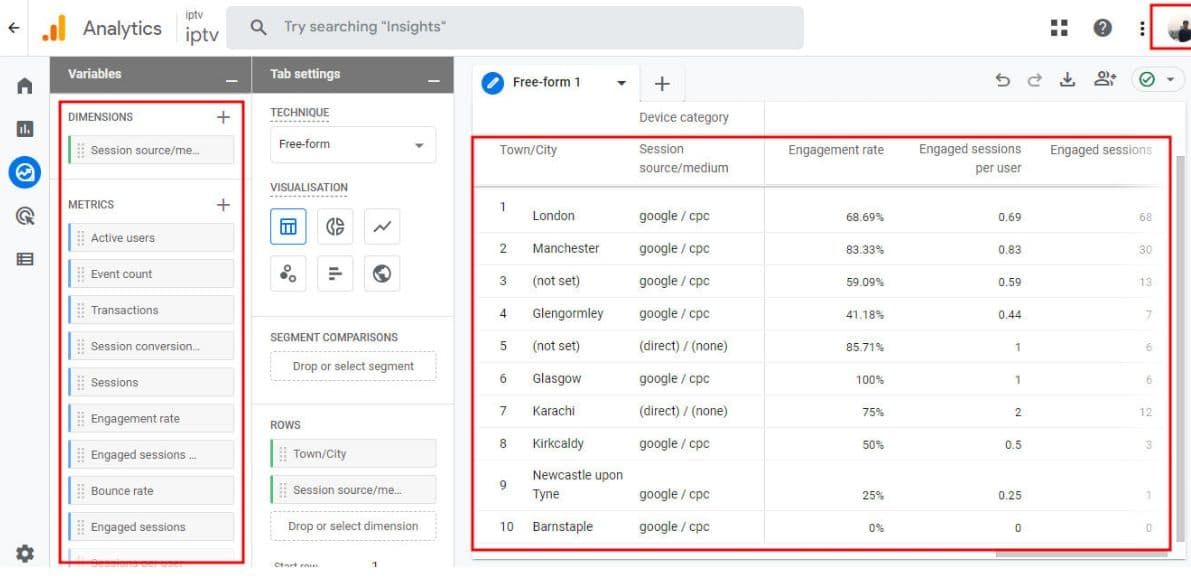Open Advertising icon in left sidebar
Image resolution: width=1191 pixels, height=583 pixels.
(24, 216)
